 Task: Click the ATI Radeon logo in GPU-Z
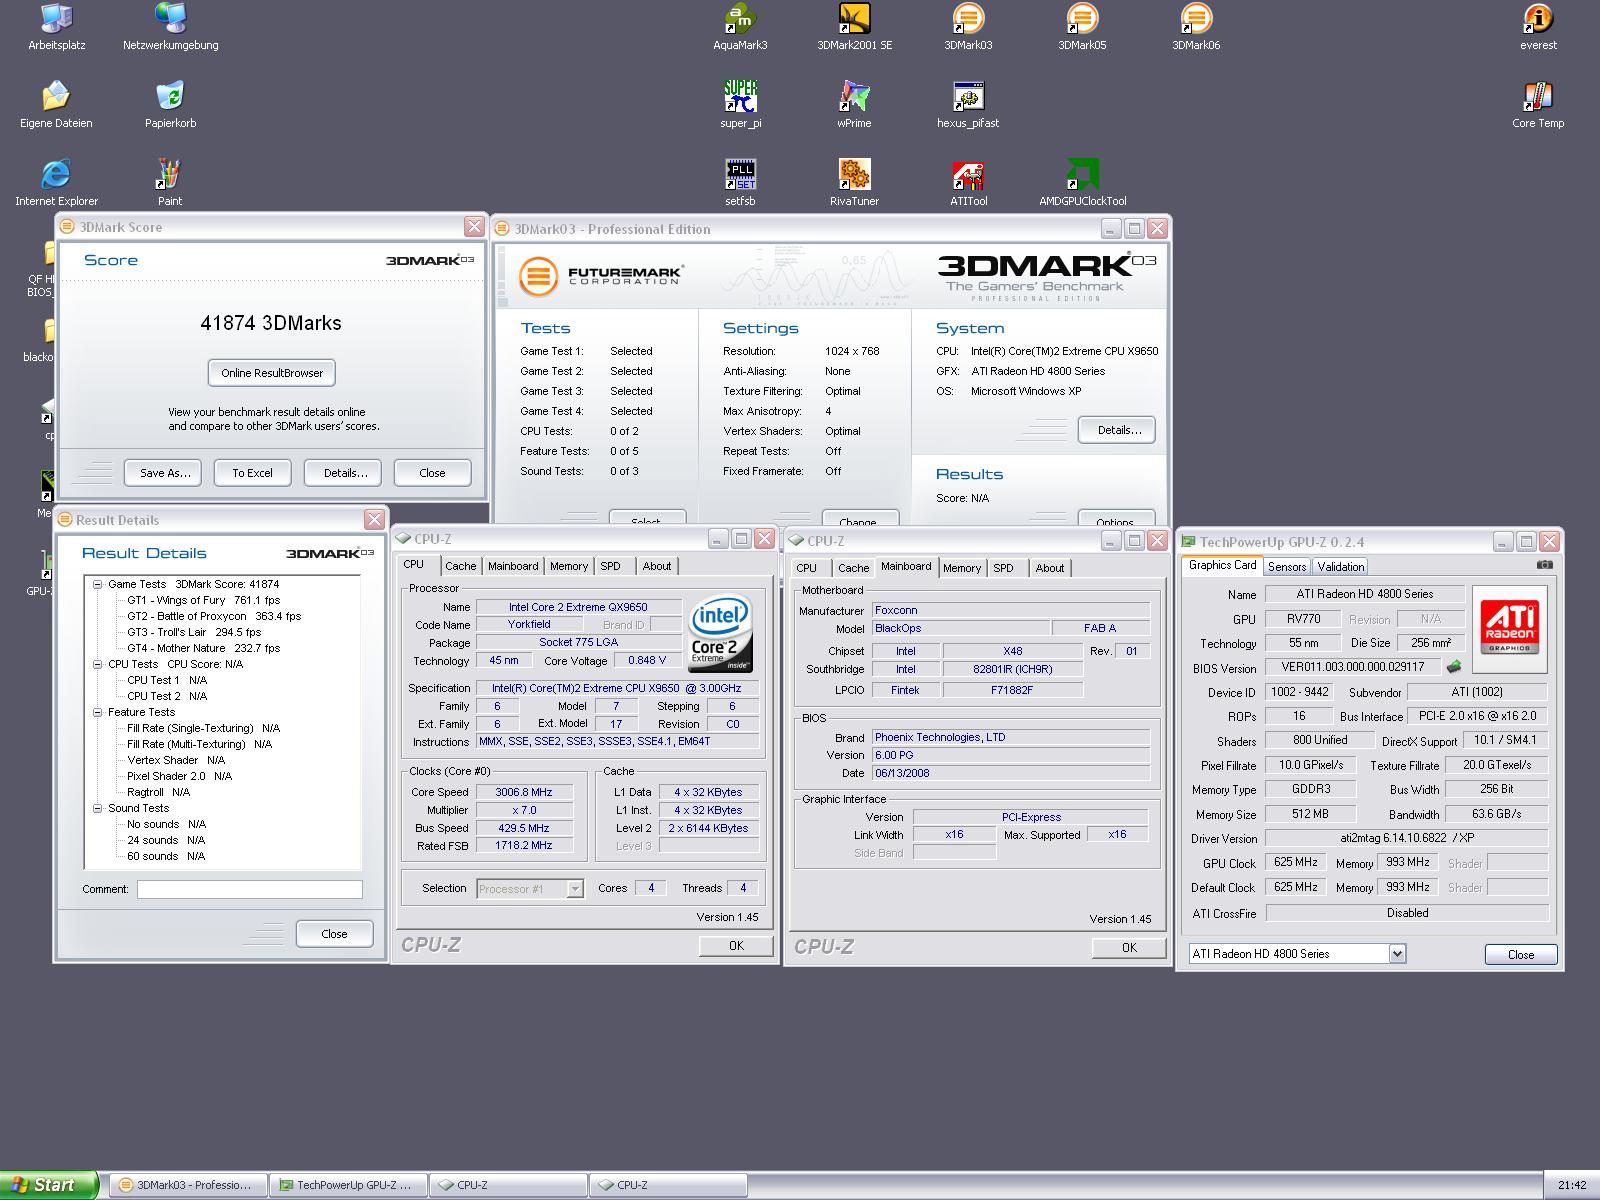(x=1511, y=628)
